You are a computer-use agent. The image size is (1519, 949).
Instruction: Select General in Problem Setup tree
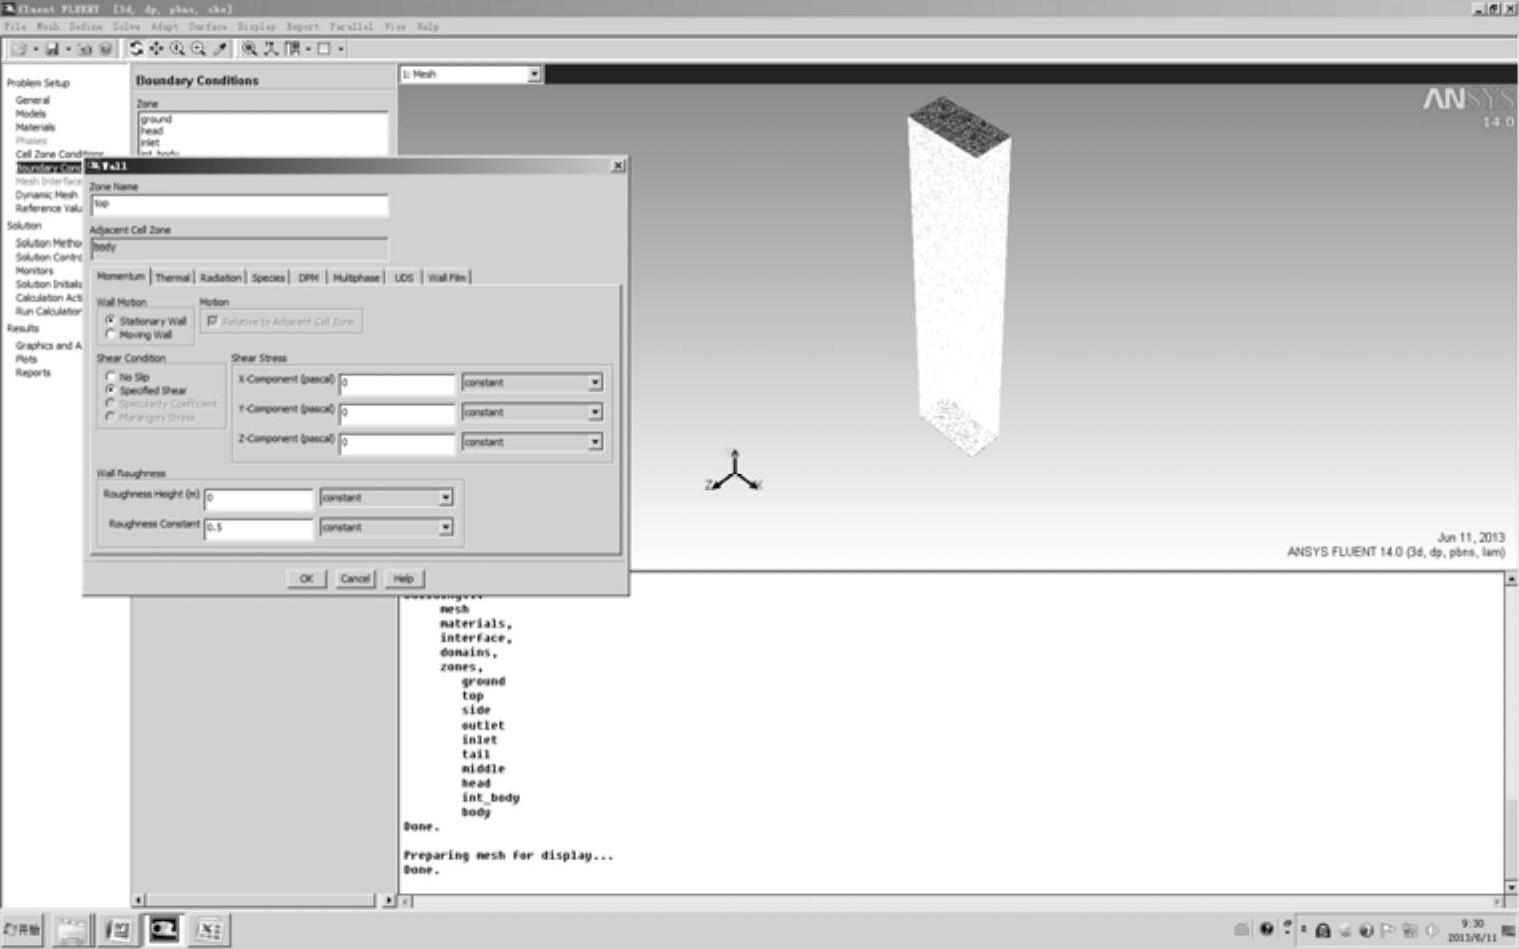(32, 100)
